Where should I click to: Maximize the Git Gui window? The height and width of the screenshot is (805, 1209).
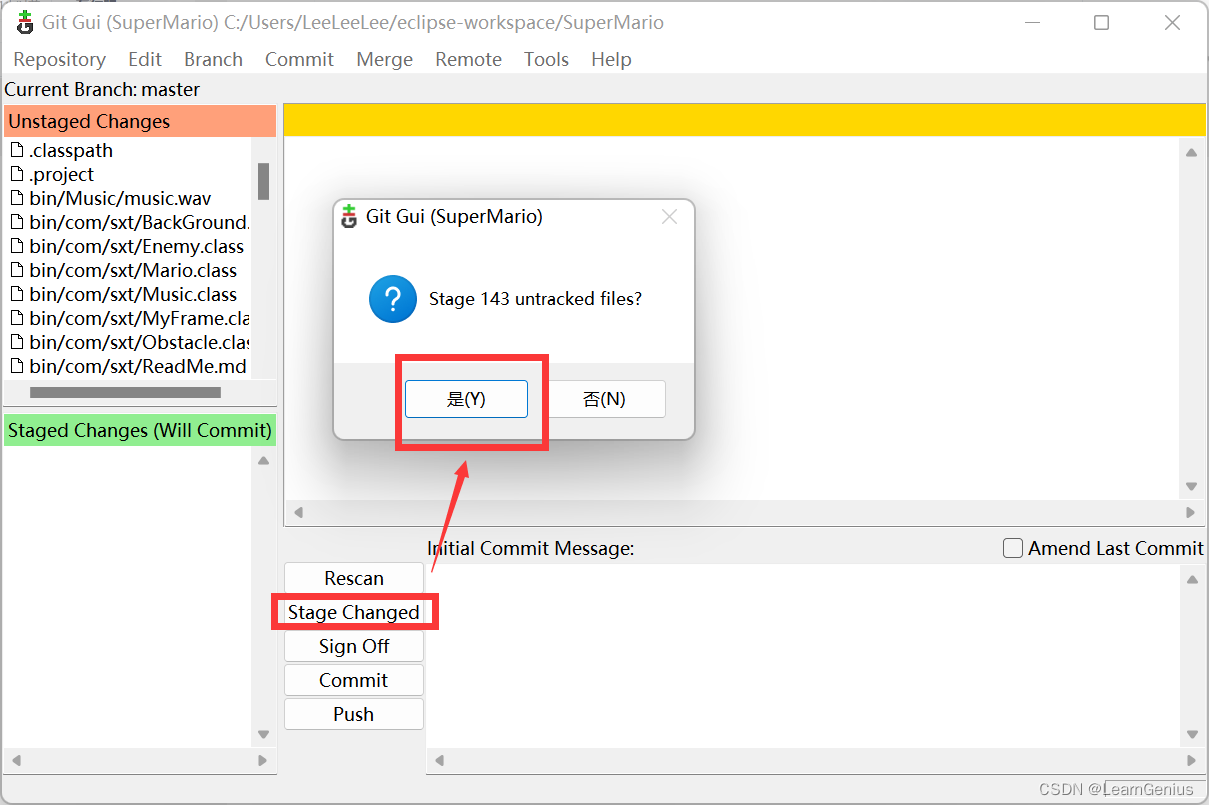(1101, 22)
